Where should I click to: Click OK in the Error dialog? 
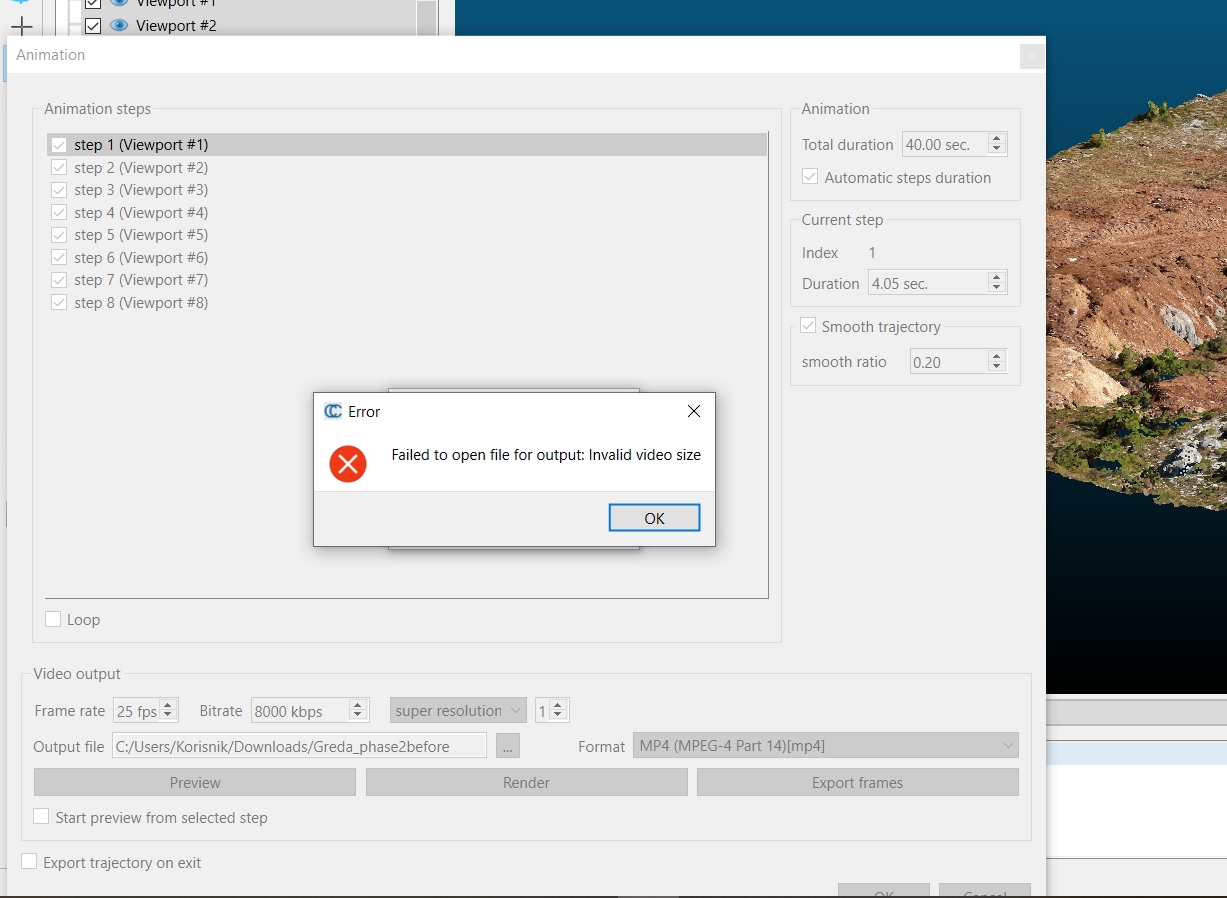[x=654, y=518]
